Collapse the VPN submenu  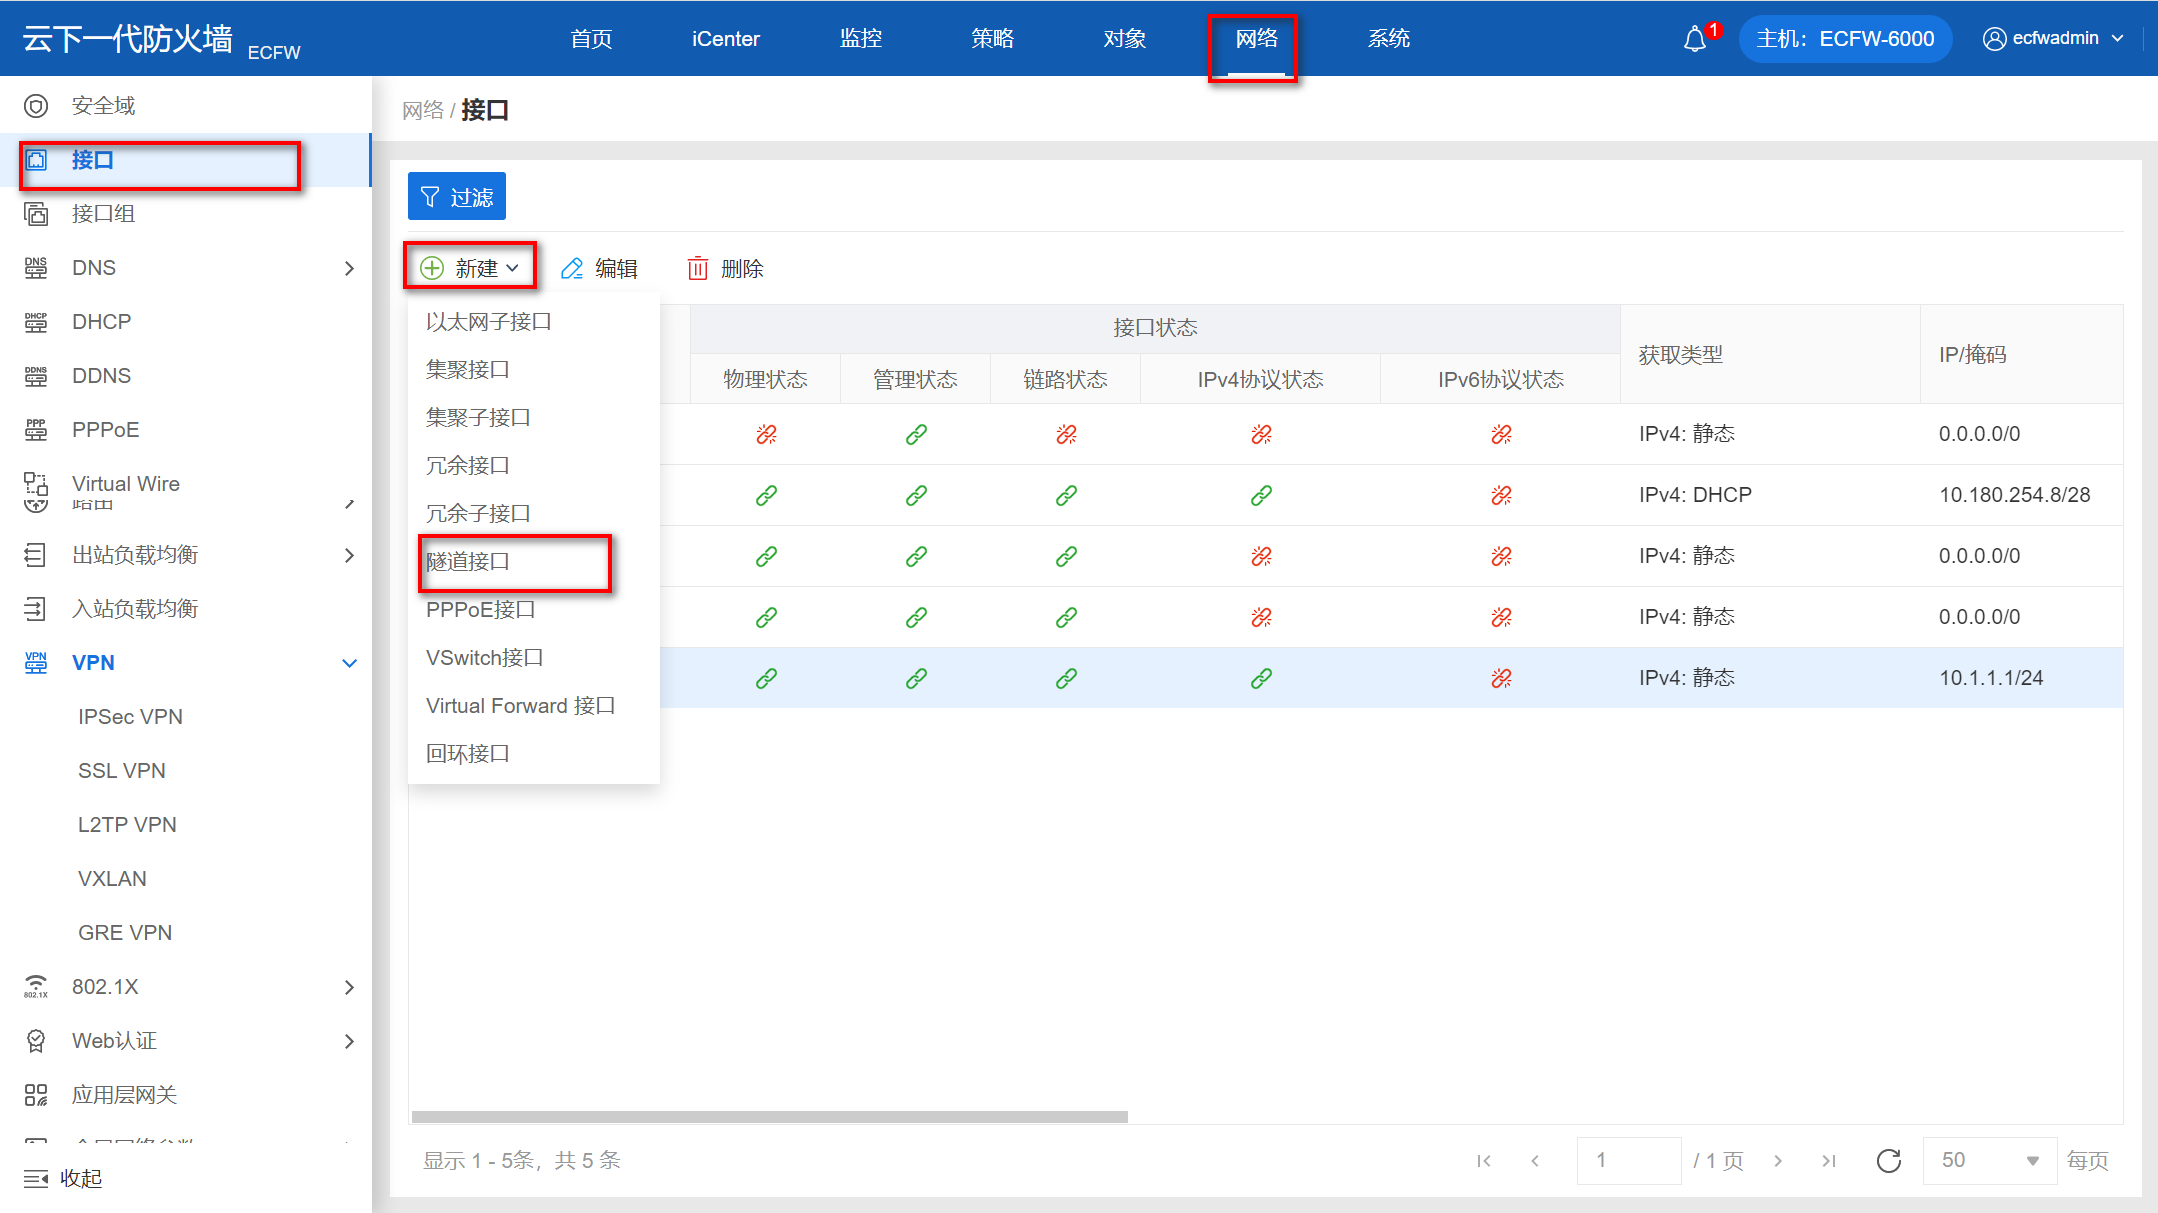click(x=349, y=663)
